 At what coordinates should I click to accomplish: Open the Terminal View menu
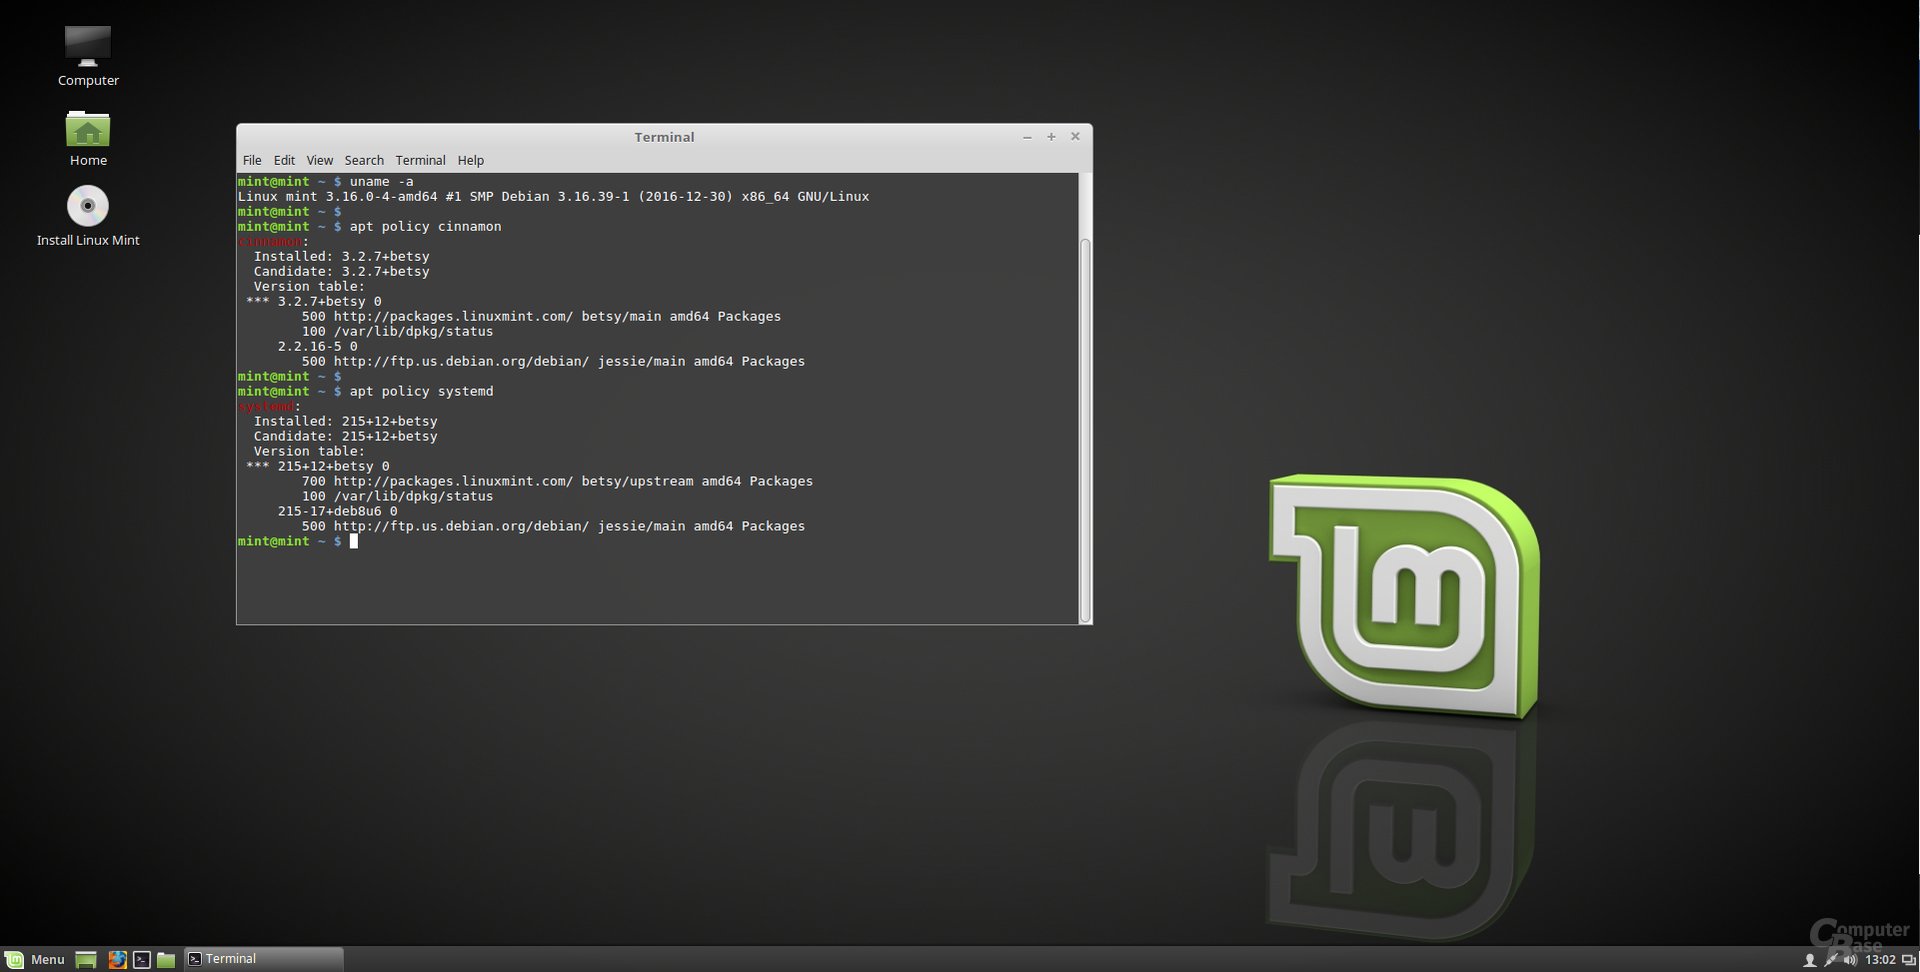[x=319, y=160]
